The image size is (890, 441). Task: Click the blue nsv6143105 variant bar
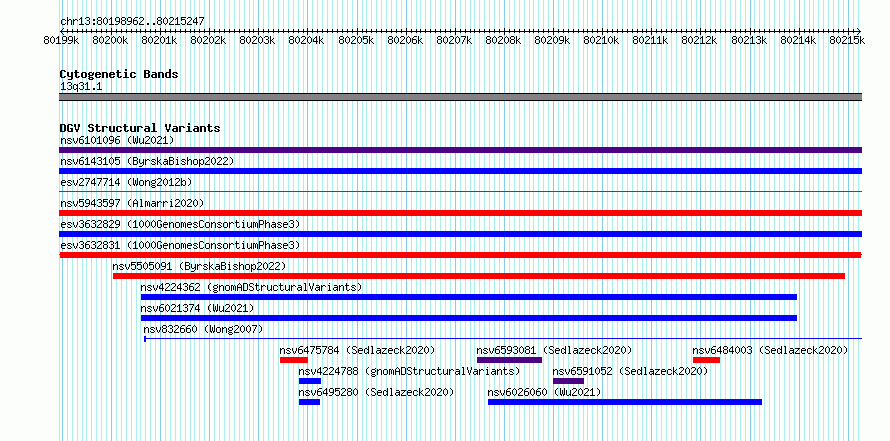point(460,171)
